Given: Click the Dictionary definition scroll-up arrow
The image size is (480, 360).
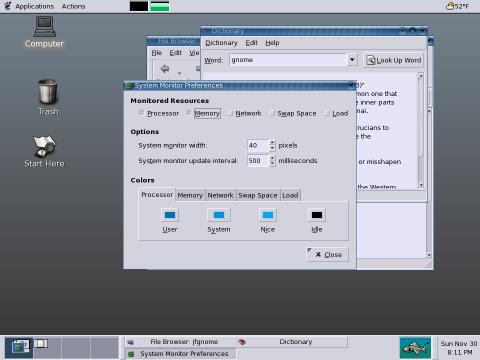Looking at the screenshot, I should [x=421, y=76].
